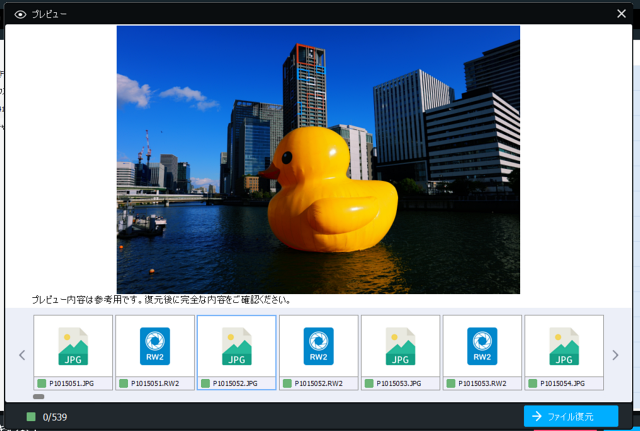Check the box for P1015054.JPG
The height and width of the screenshot is (431, 640).
coord(533,383)
